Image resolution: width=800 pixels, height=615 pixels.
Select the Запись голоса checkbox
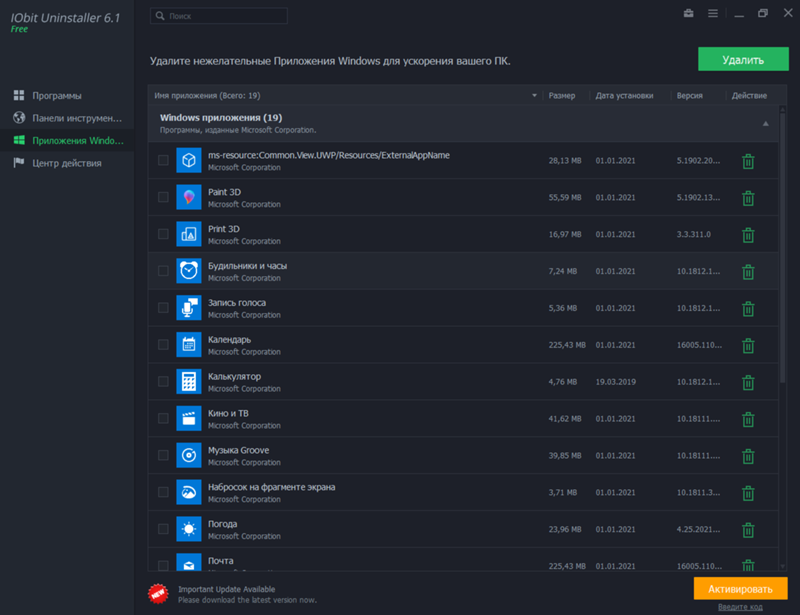[163, 308]
